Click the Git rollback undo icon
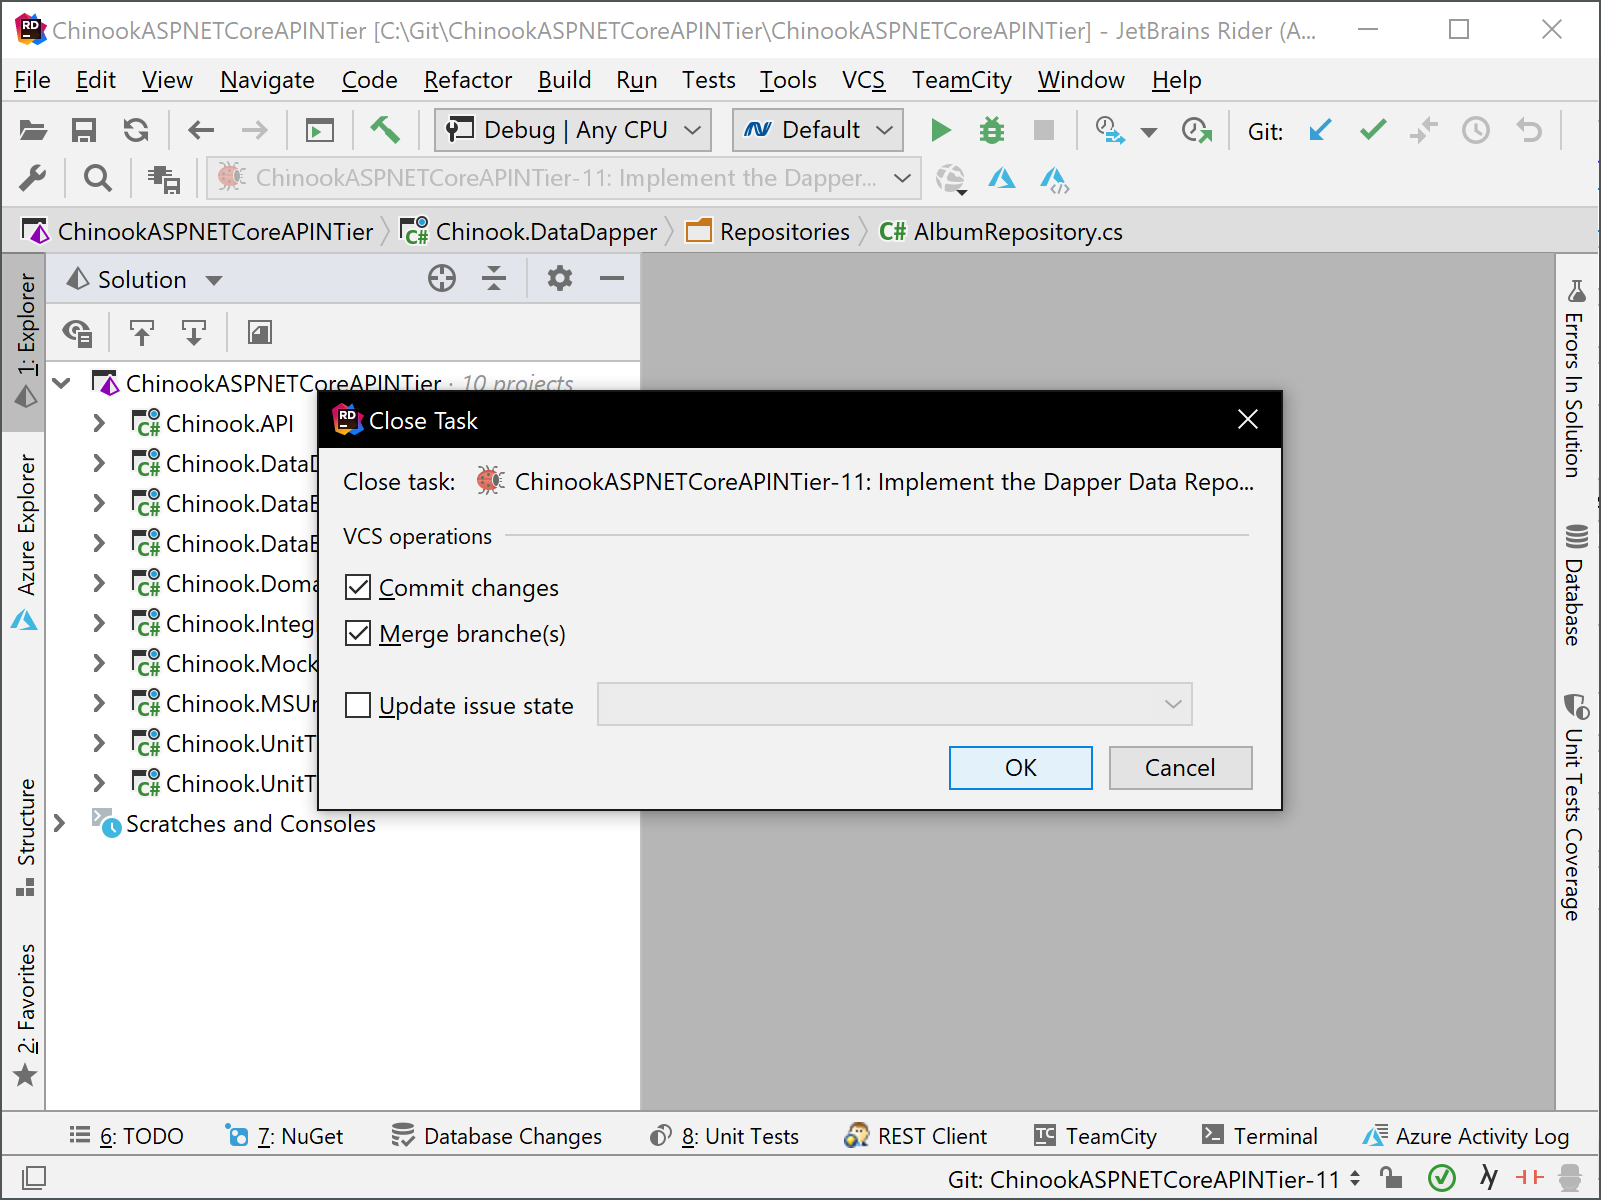Viewport: 1601px width, 1200px height. (1529, 130)
